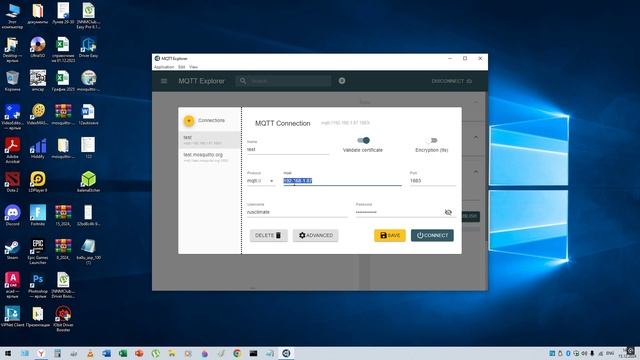This screenshot has height=360, width=640.
Task: Select the Steam desktop icon
Action: click(12, 249)
